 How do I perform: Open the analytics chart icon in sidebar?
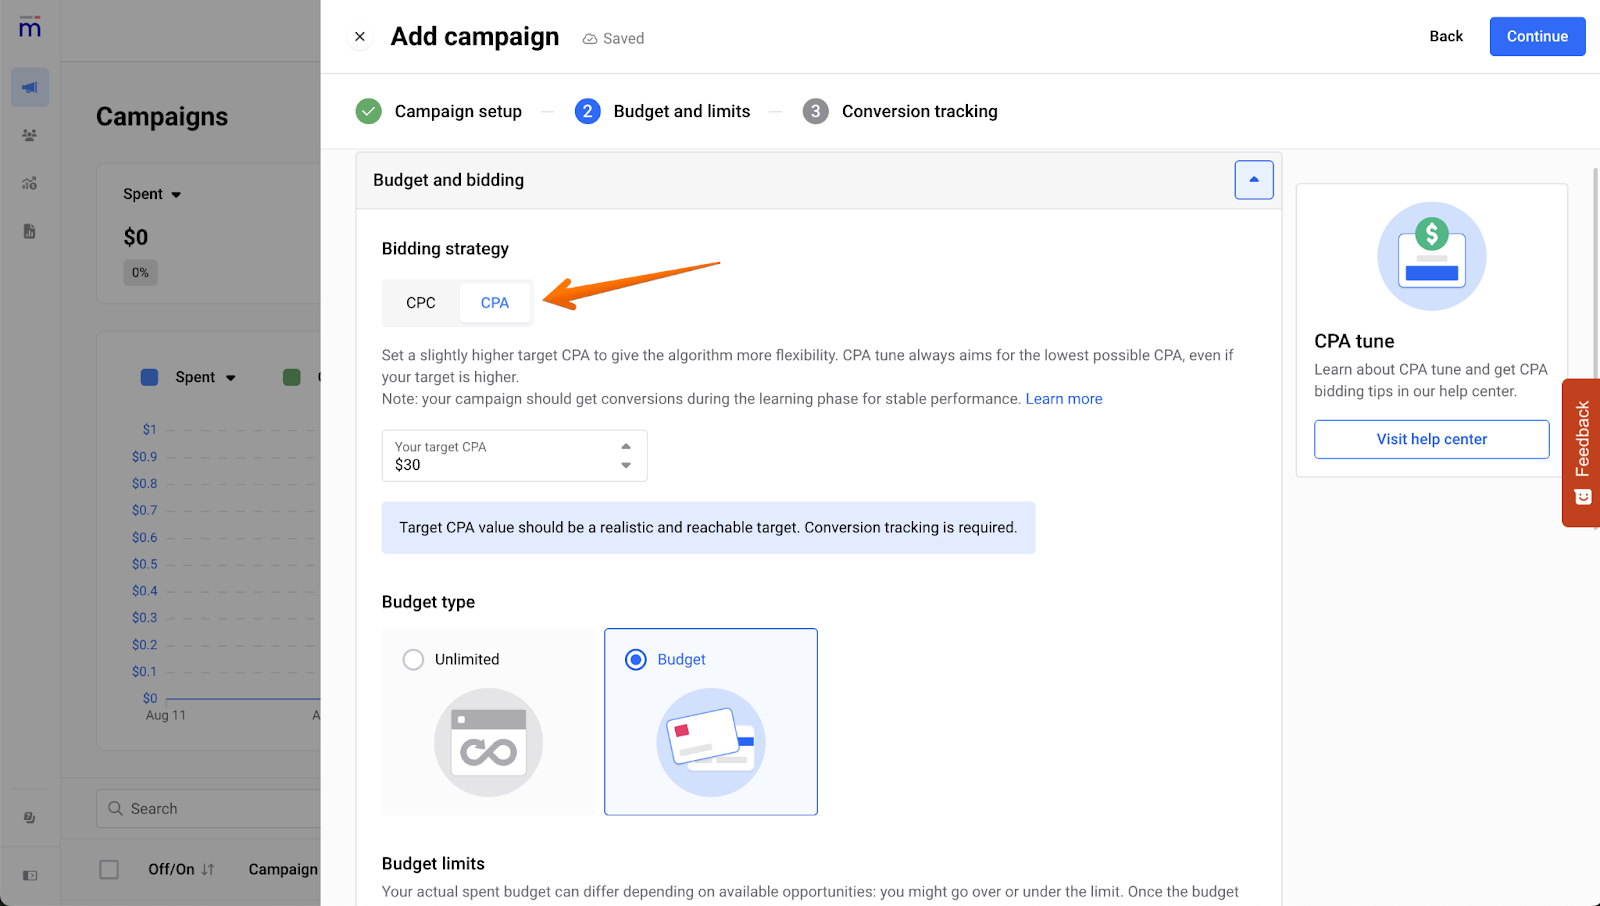[x=30, y=183]
